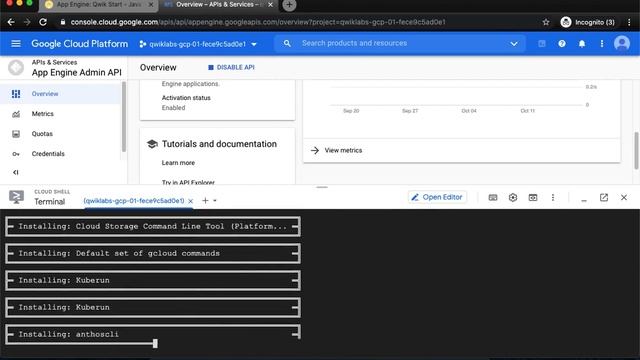The height and width of the screenshot is (360, 640).
Task: Minimize the Cloud Shell panel
Action: pyautogui.click(x=584, y=200)
